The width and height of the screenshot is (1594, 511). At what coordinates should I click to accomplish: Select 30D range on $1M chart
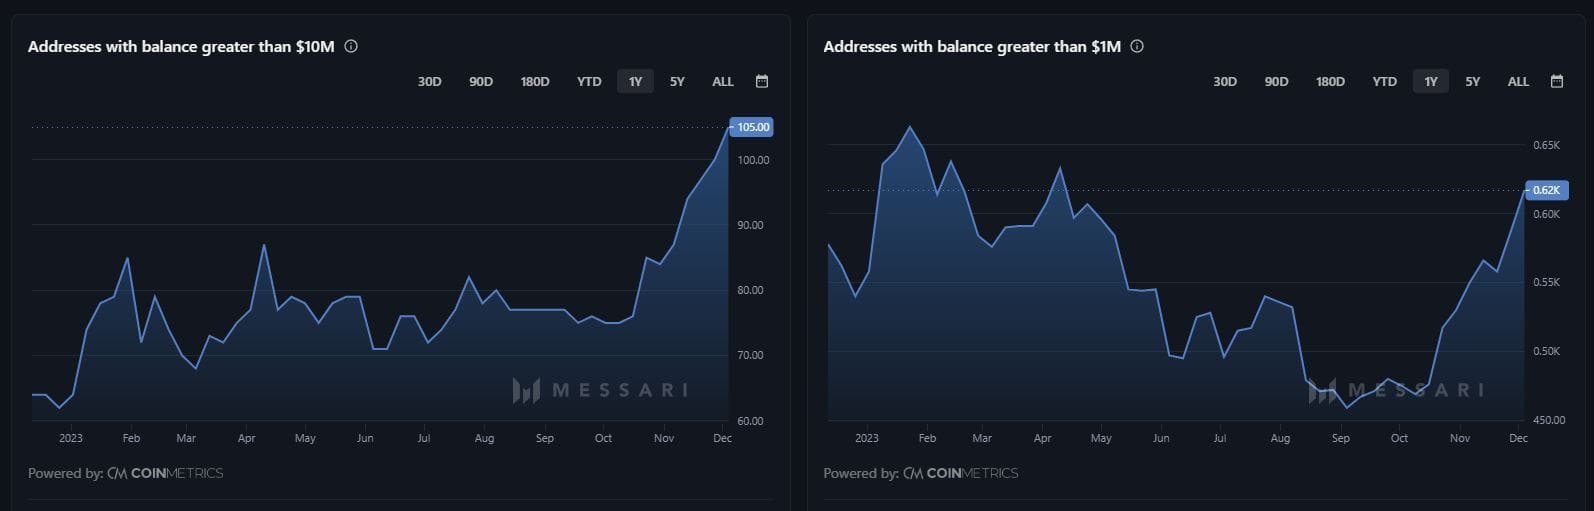(1225, 82)
